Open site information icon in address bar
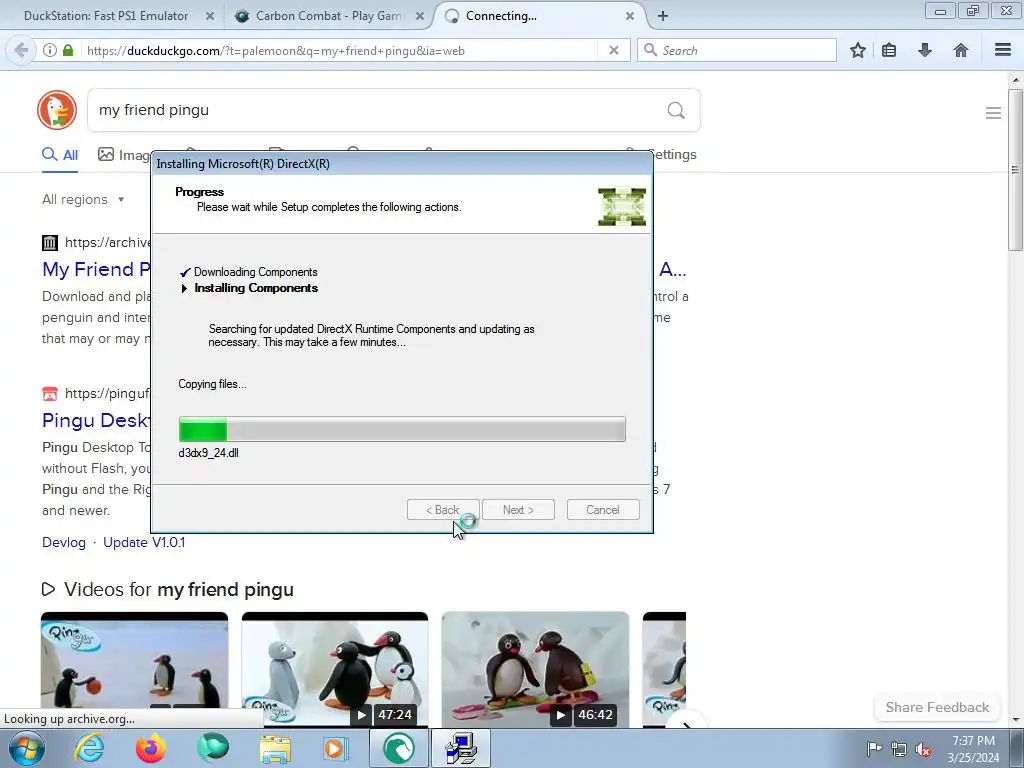Screen dimensions: 1024x768 coord(50,50)
